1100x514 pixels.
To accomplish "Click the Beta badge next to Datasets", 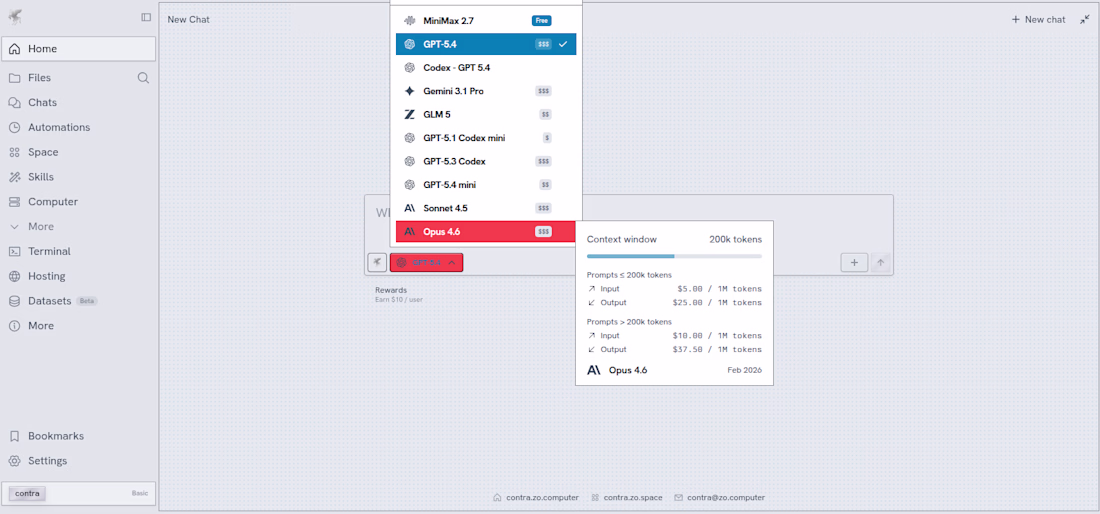I will pos(87,301).
